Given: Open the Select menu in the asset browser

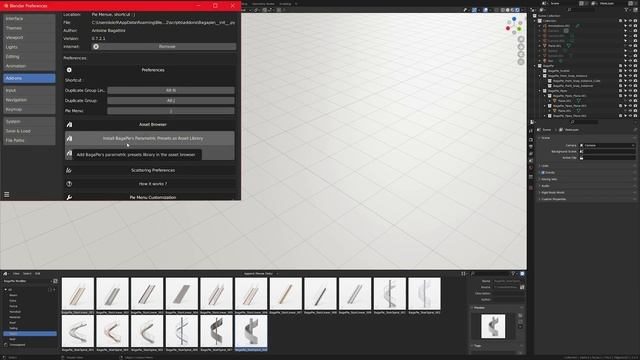Looking at the screenshot, I should tap(27, 273).
